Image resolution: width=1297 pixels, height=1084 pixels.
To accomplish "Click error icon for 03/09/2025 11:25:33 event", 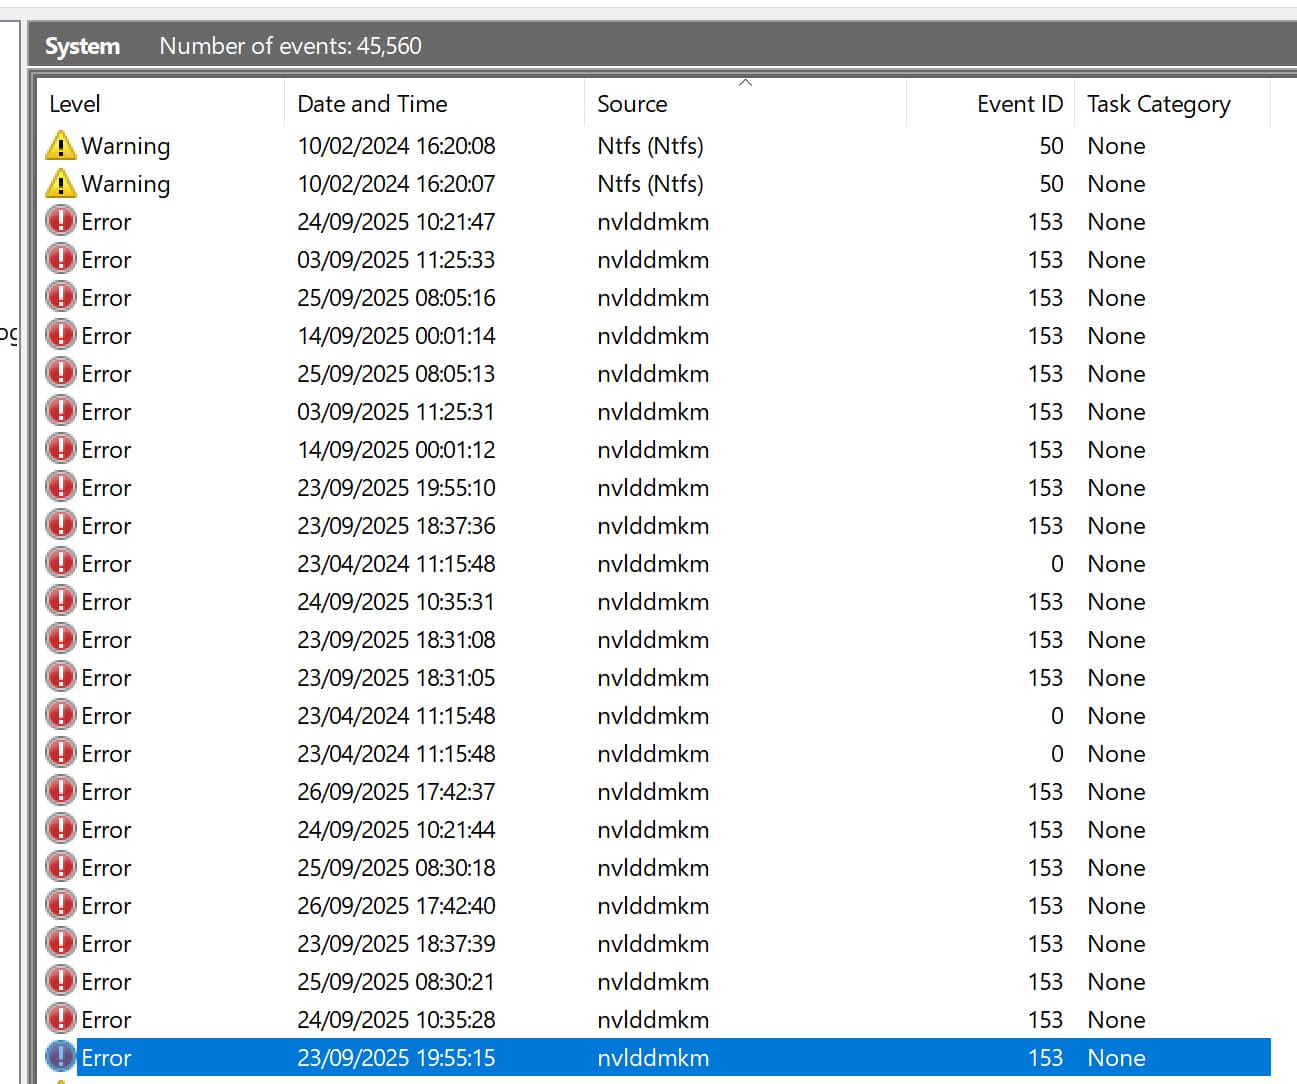I will click(x=61, y=260).
